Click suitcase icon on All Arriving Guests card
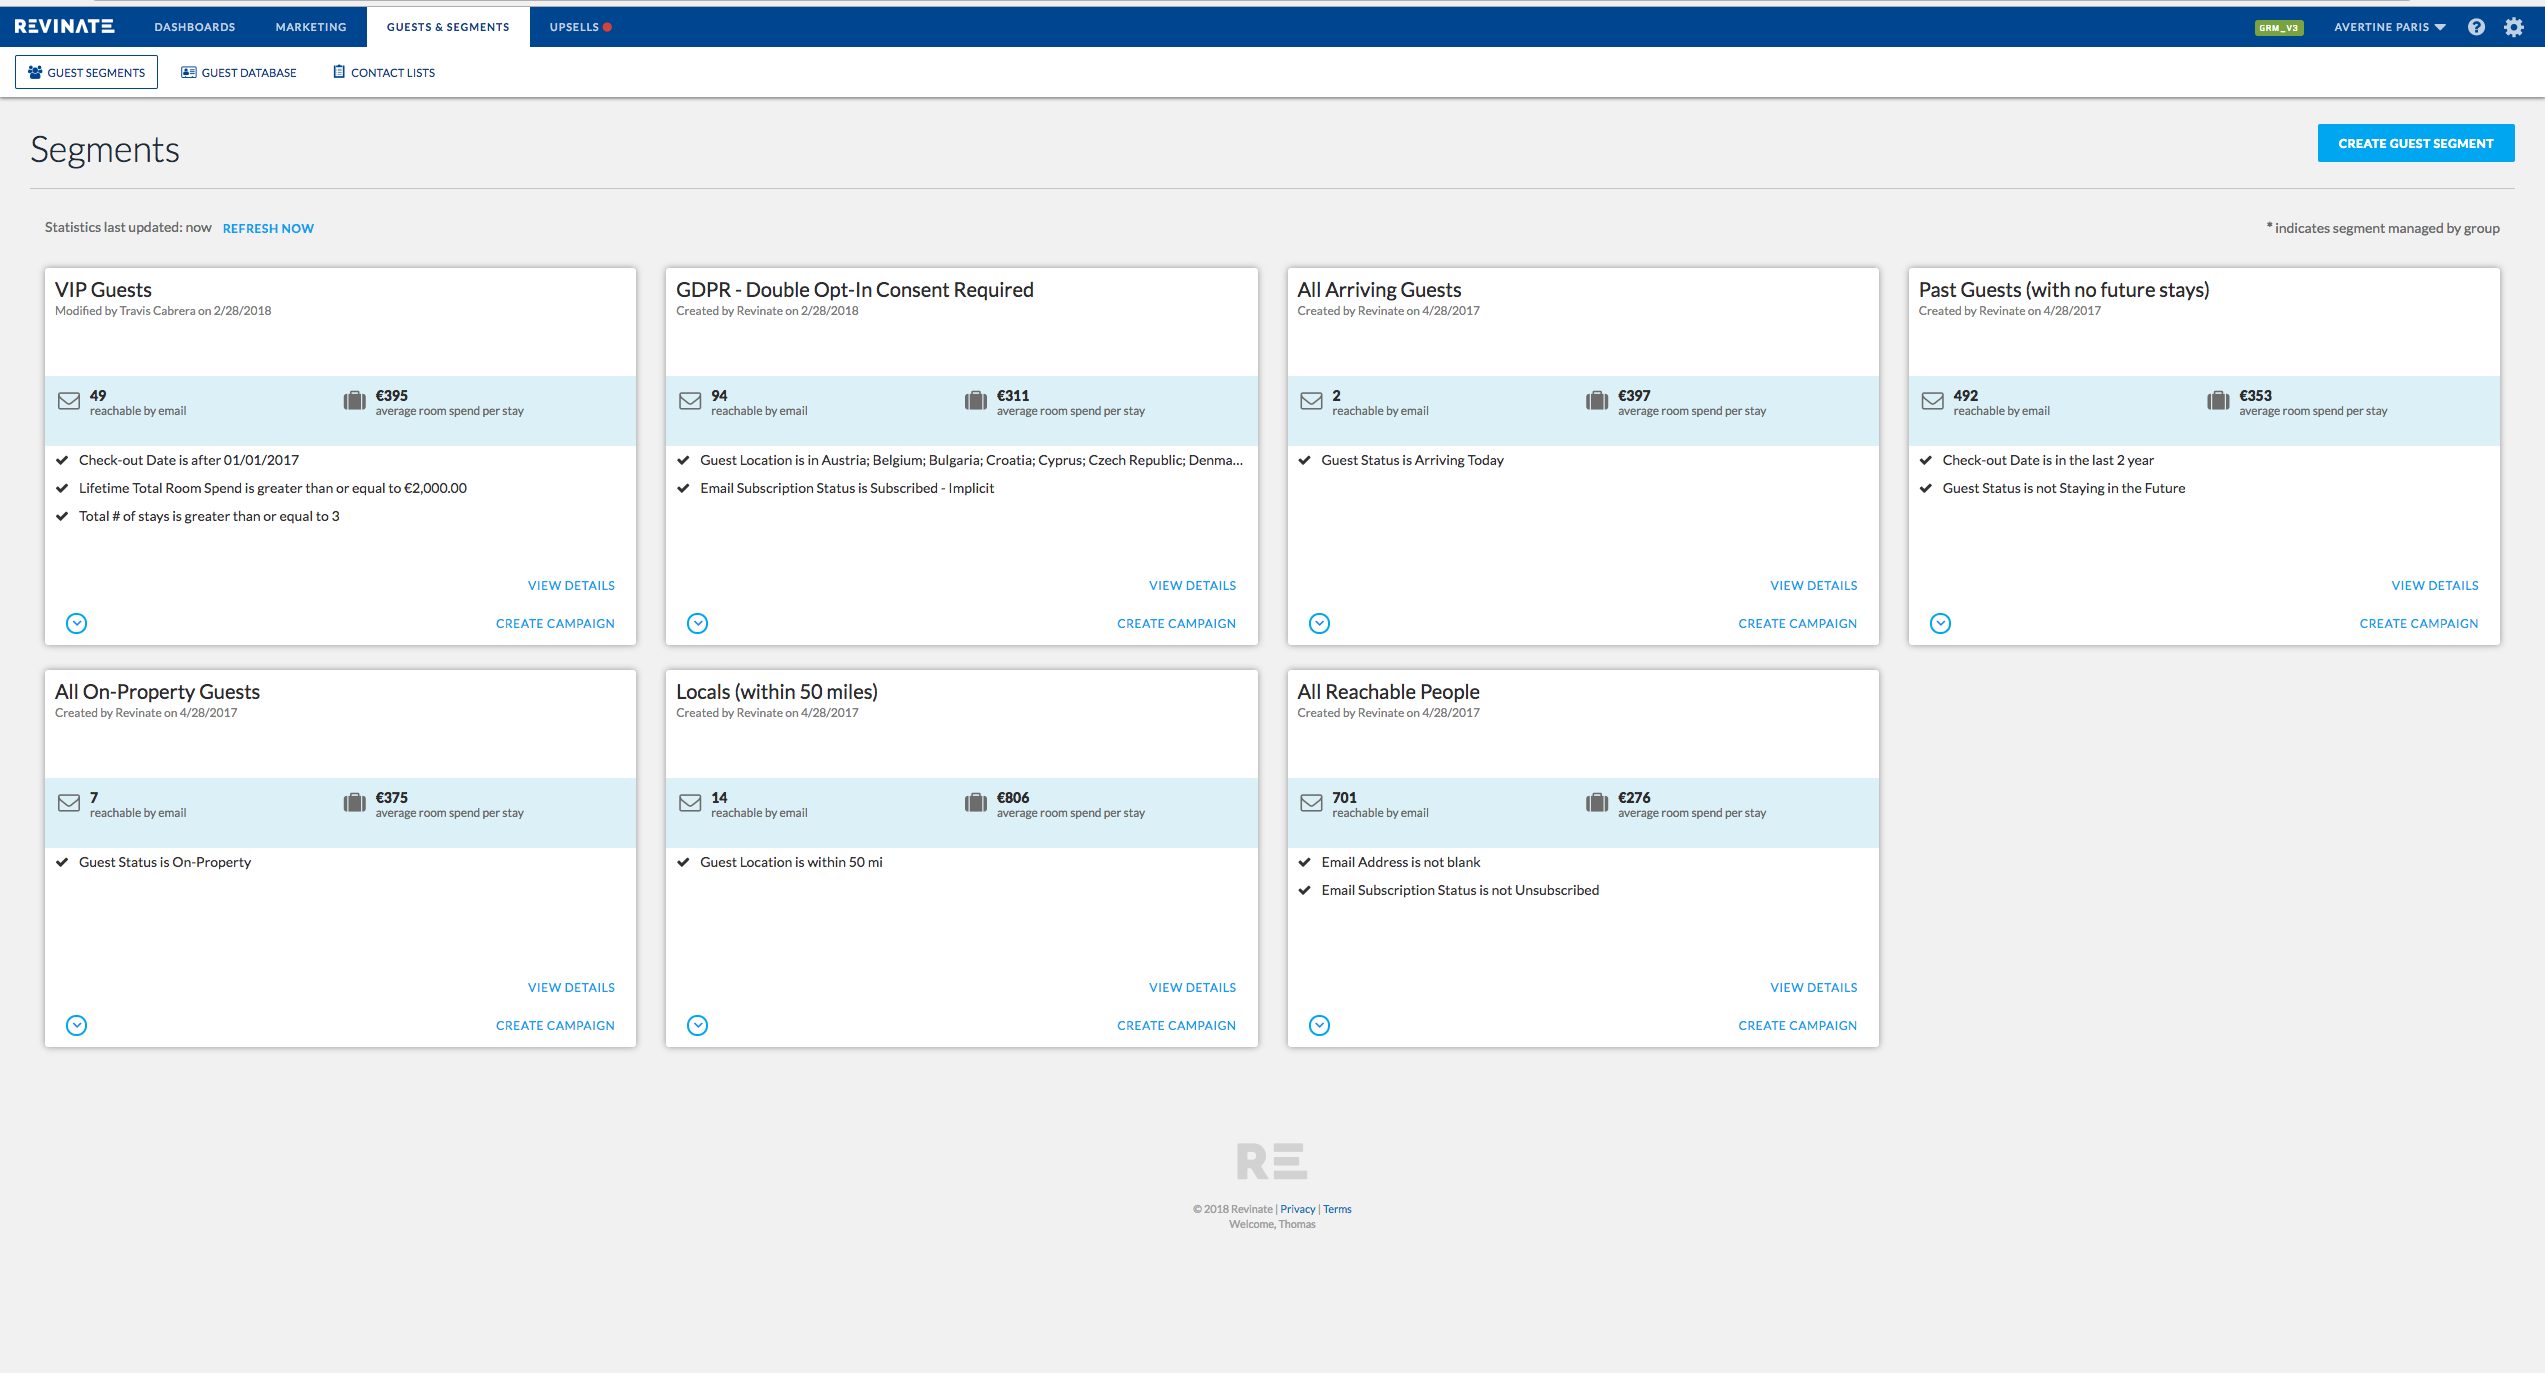 pos(1597,401)
